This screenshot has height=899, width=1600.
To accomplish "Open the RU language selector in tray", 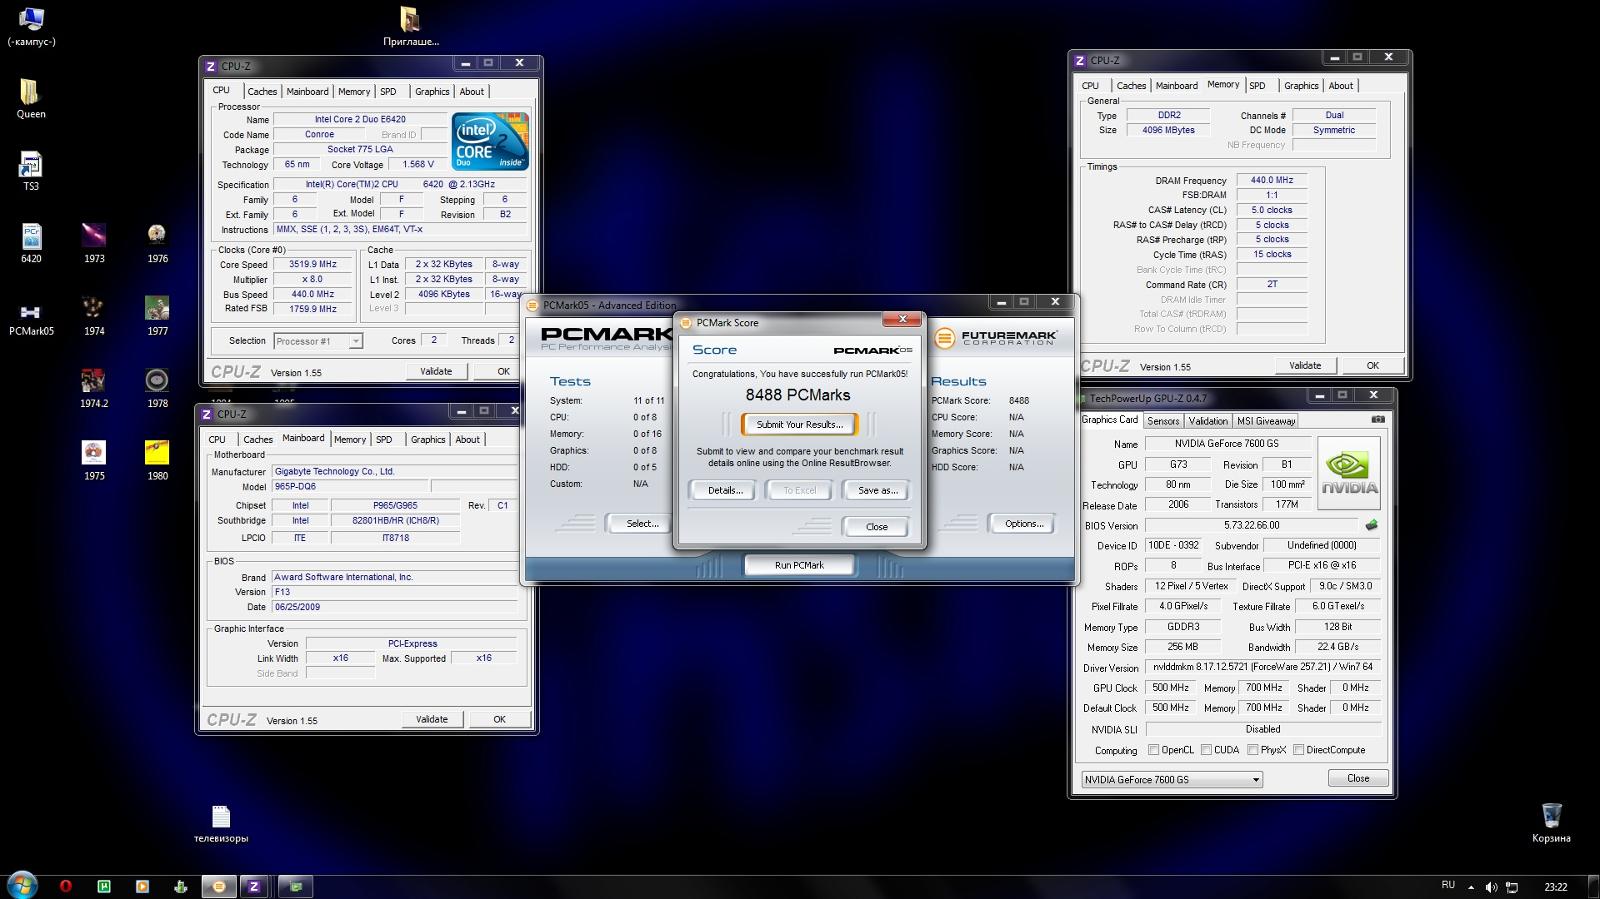I will pos(1448,885).
